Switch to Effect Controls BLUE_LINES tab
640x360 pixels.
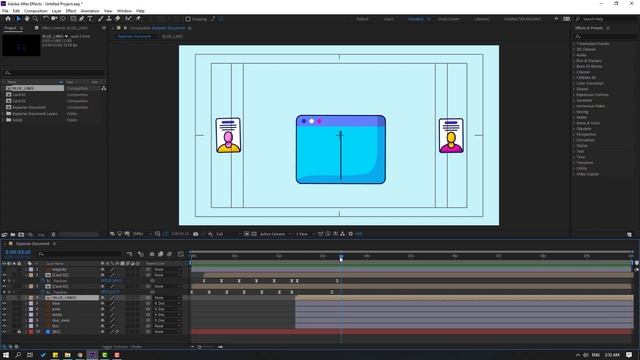65,28
